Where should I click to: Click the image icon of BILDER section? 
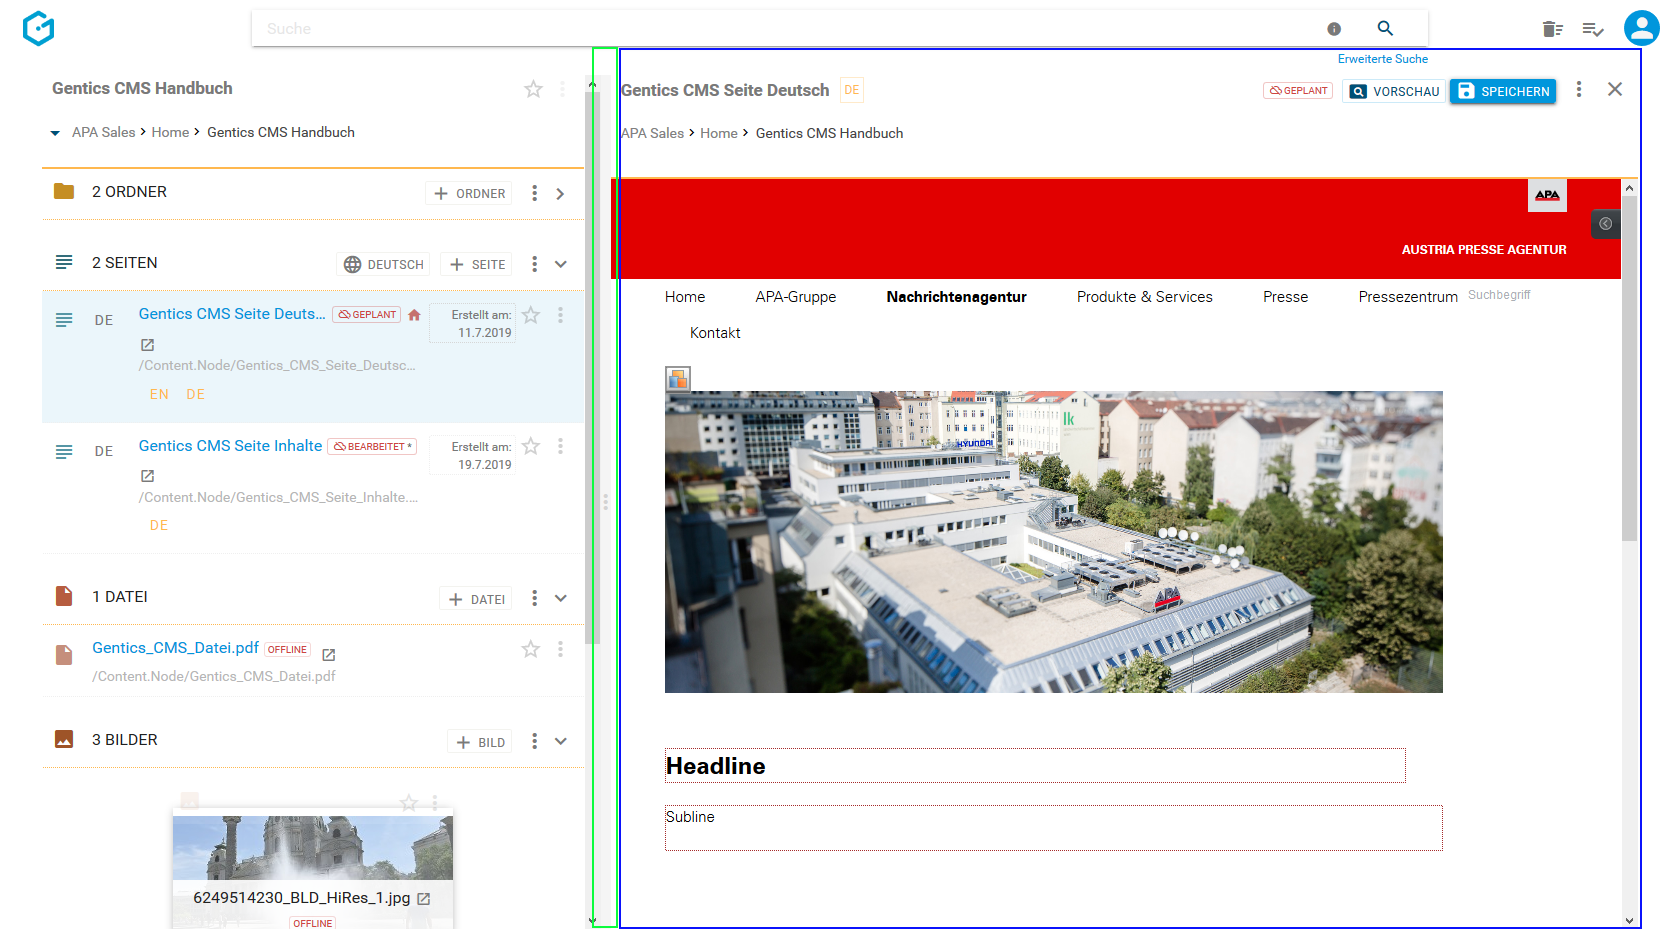click(x=64, y=739)
